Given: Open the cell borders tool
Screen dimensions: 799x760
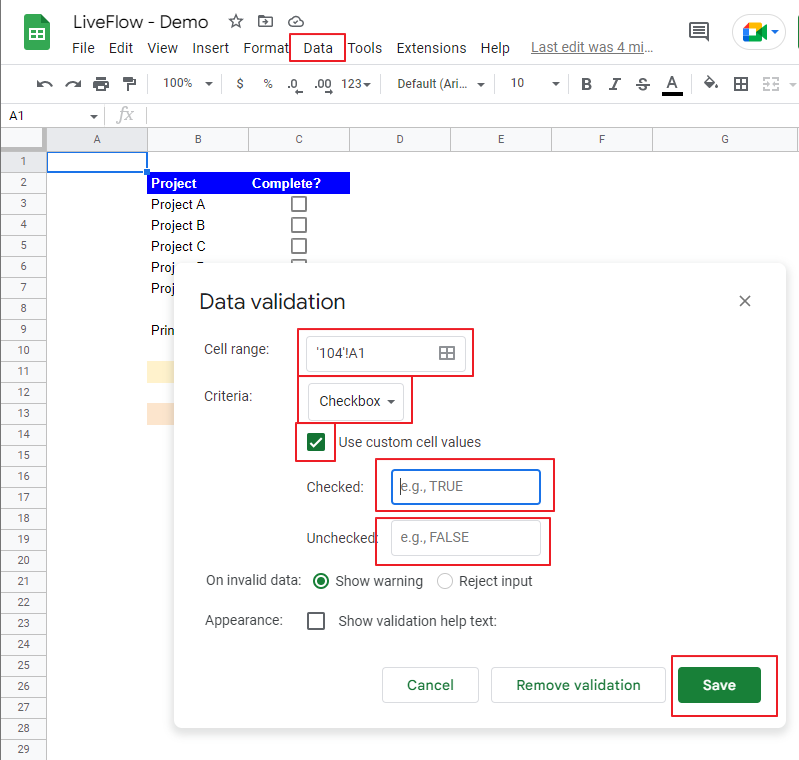Looking at the screenshot, I should pos(741,84).
